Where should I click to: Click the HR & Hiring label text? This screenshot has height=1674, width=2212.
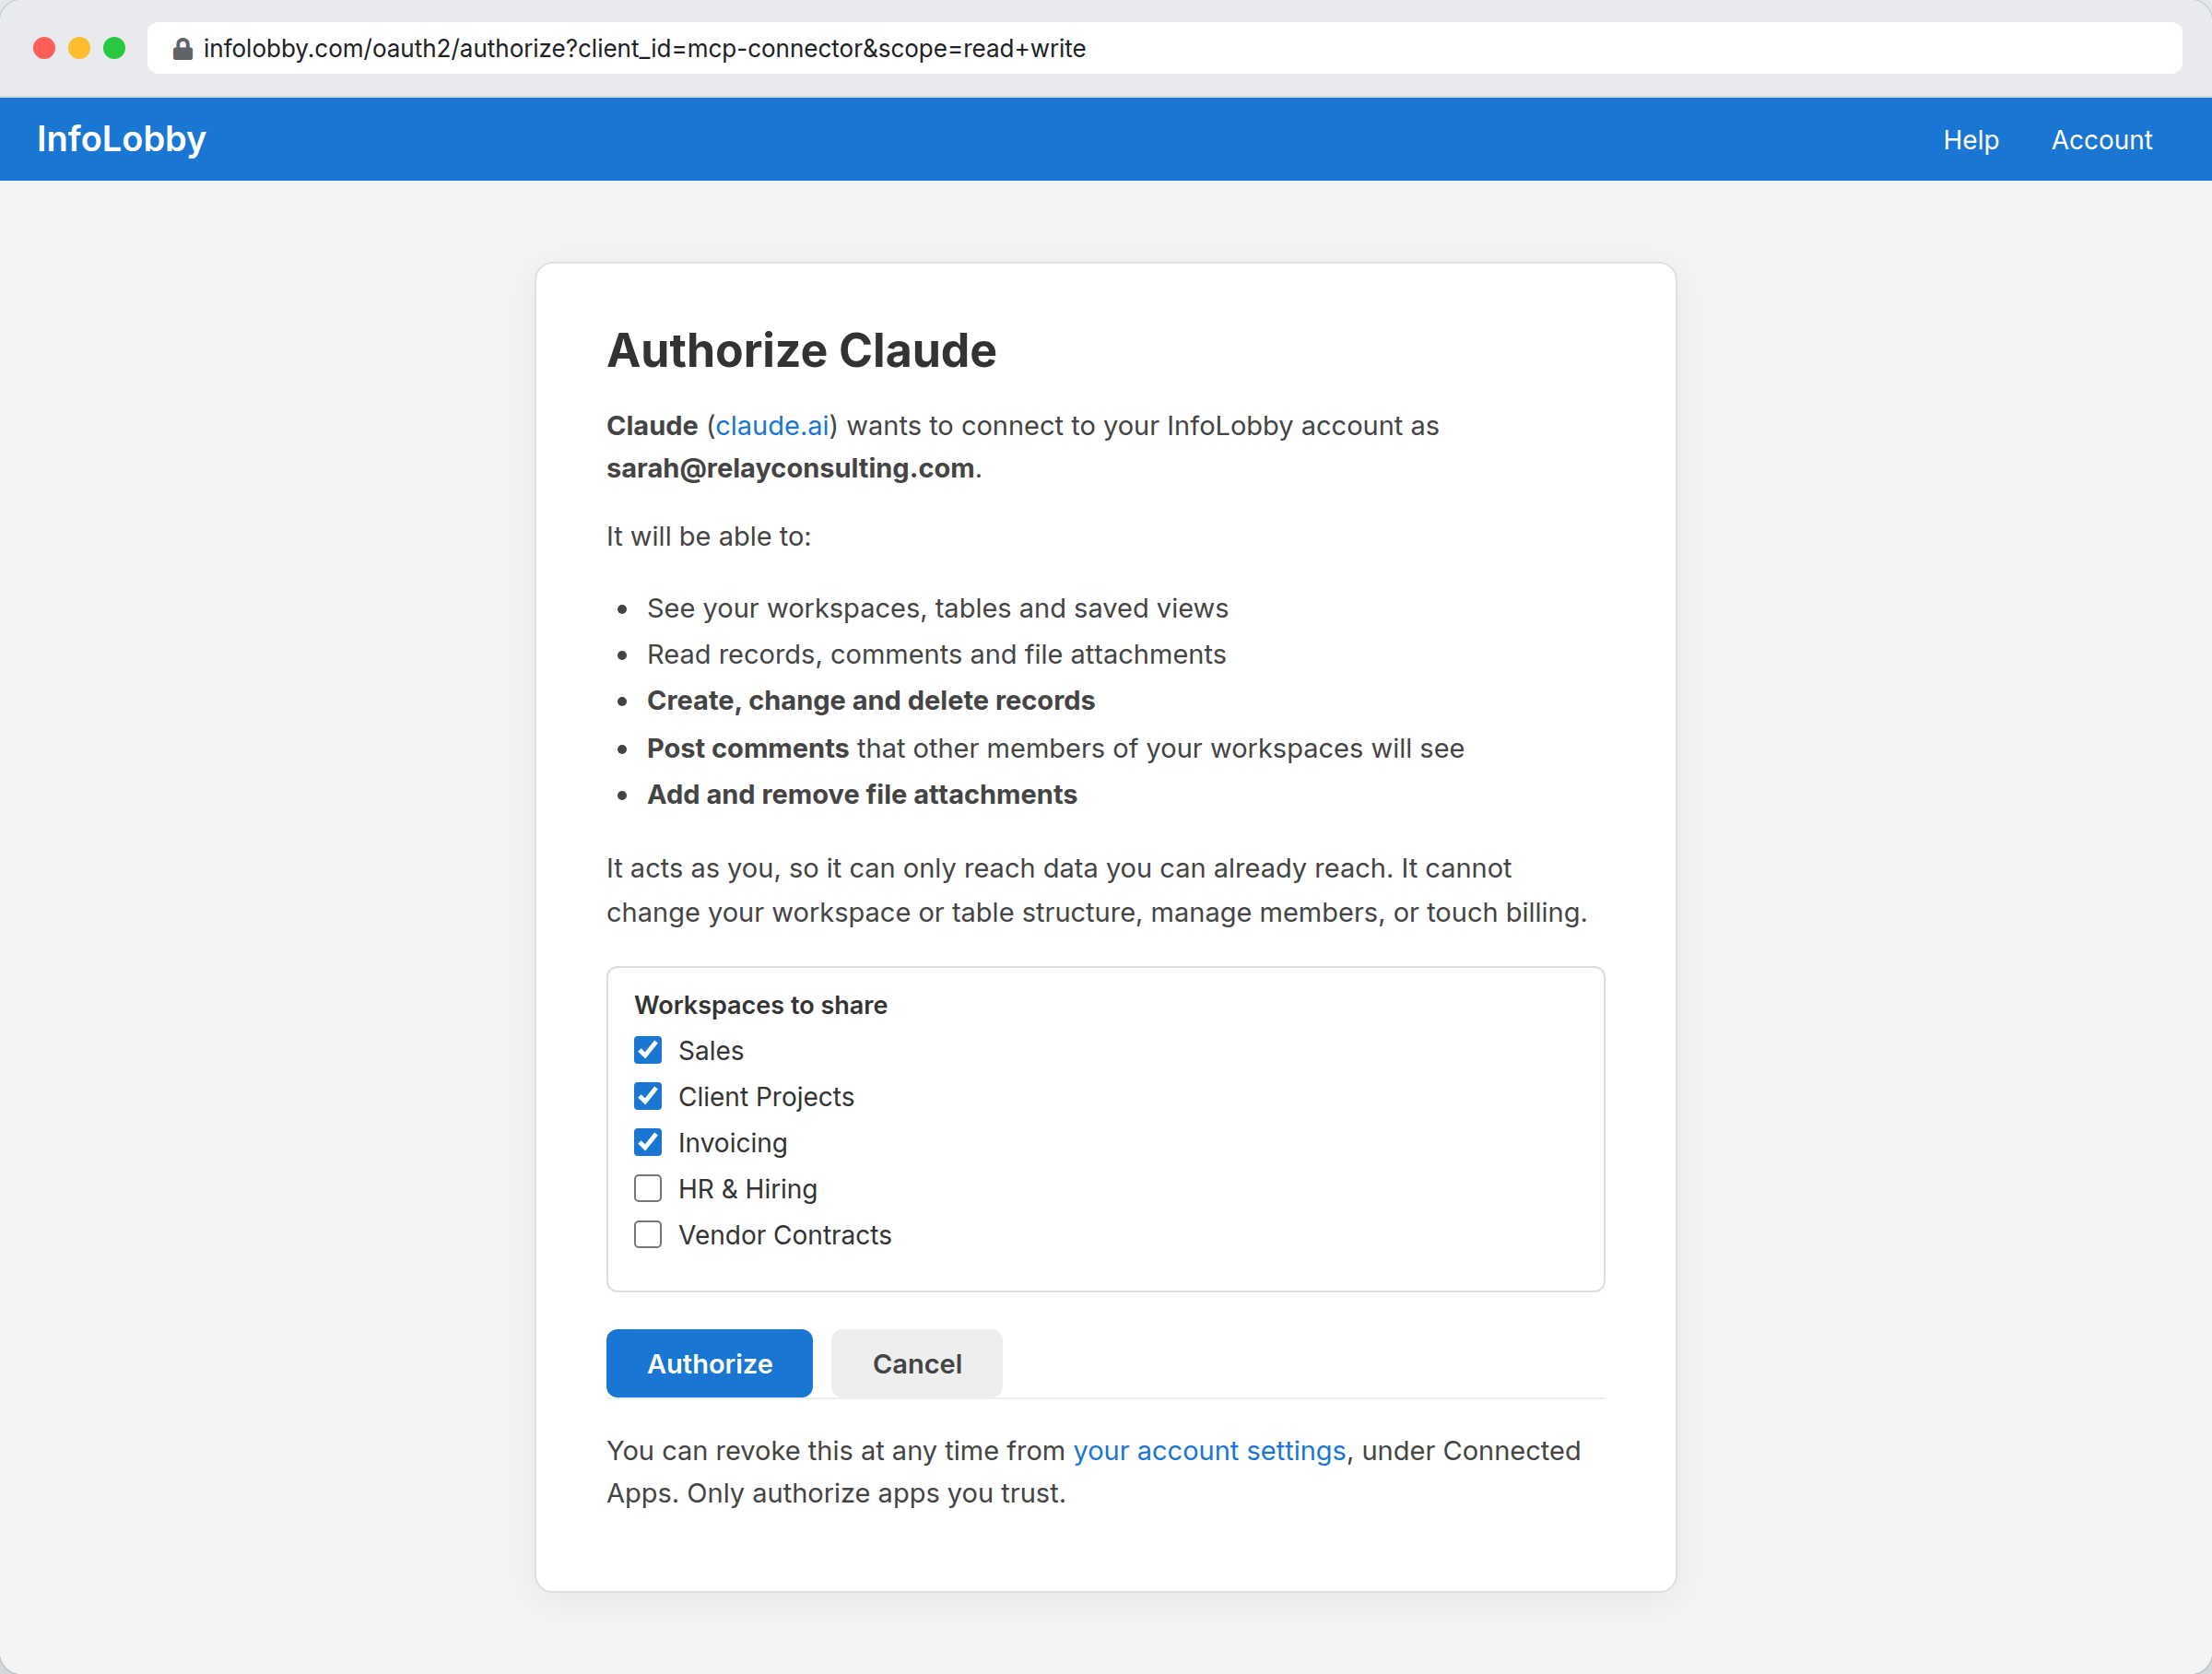[748, 1189]
